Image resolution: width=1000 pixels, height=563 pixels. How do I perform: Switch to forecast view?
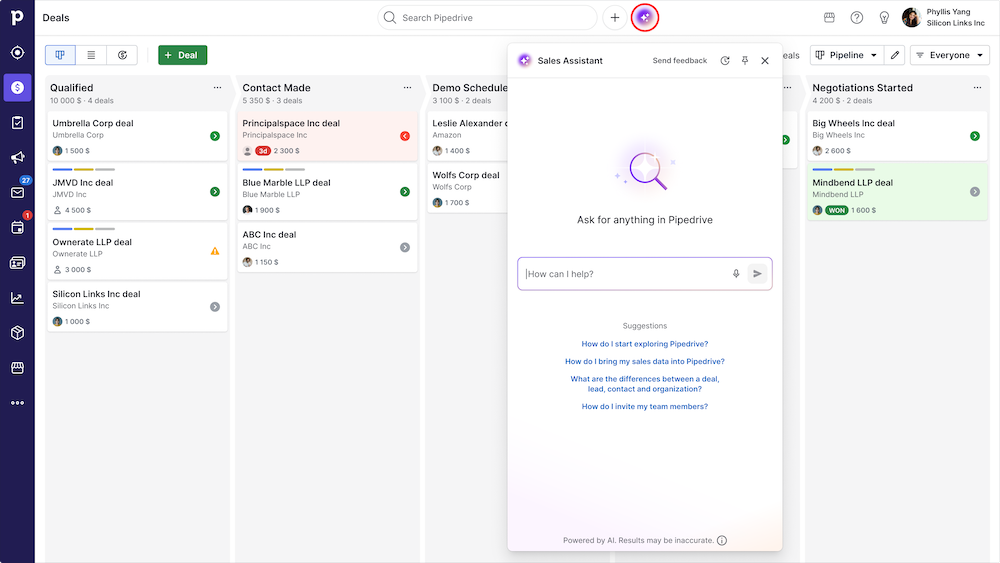[x=122, y=55]
